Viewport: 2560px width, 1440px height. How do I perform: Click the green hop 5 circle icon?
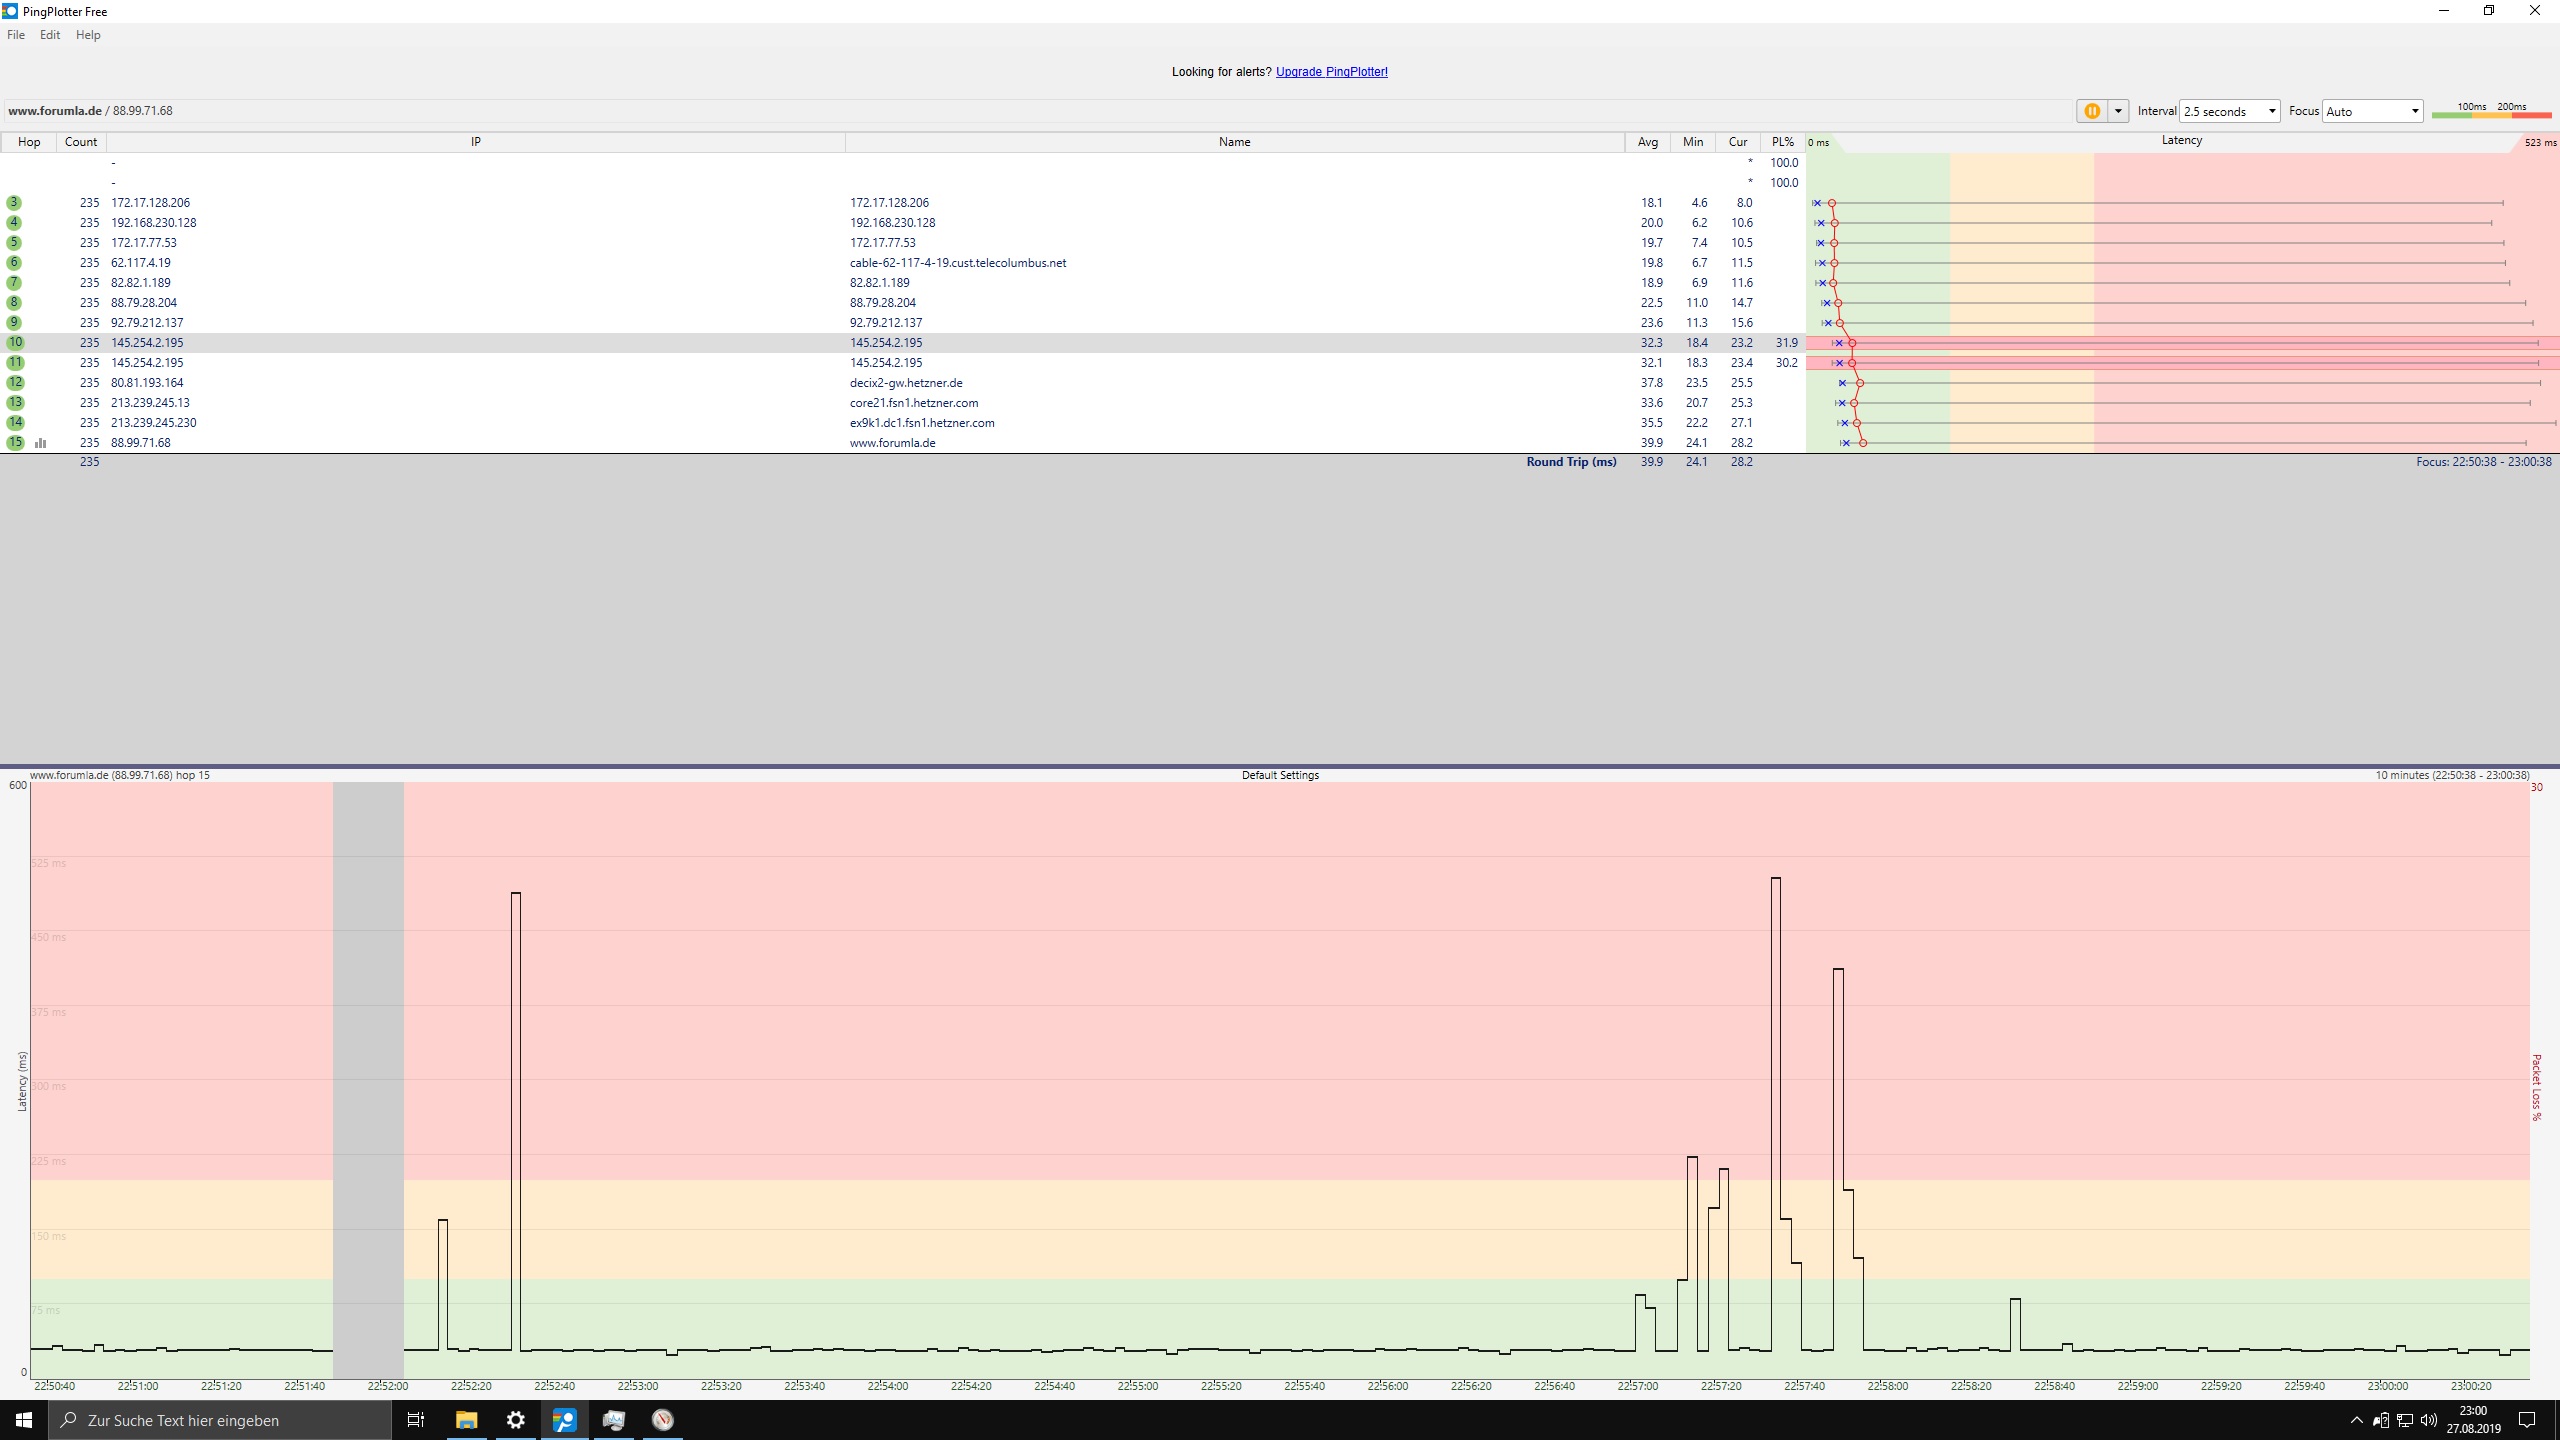[x=14, y=243]
